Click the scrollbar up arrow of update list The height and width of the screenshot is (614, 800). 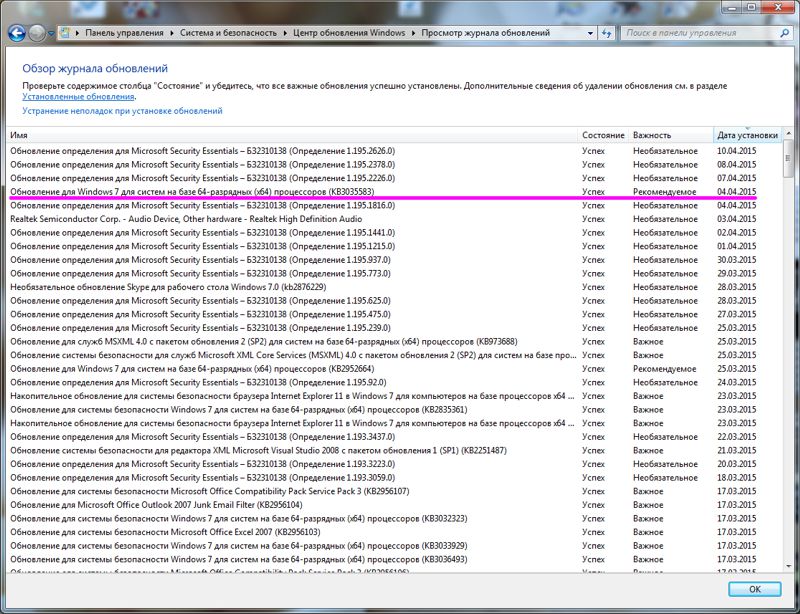pyautogui.click(x=788, y=133)
